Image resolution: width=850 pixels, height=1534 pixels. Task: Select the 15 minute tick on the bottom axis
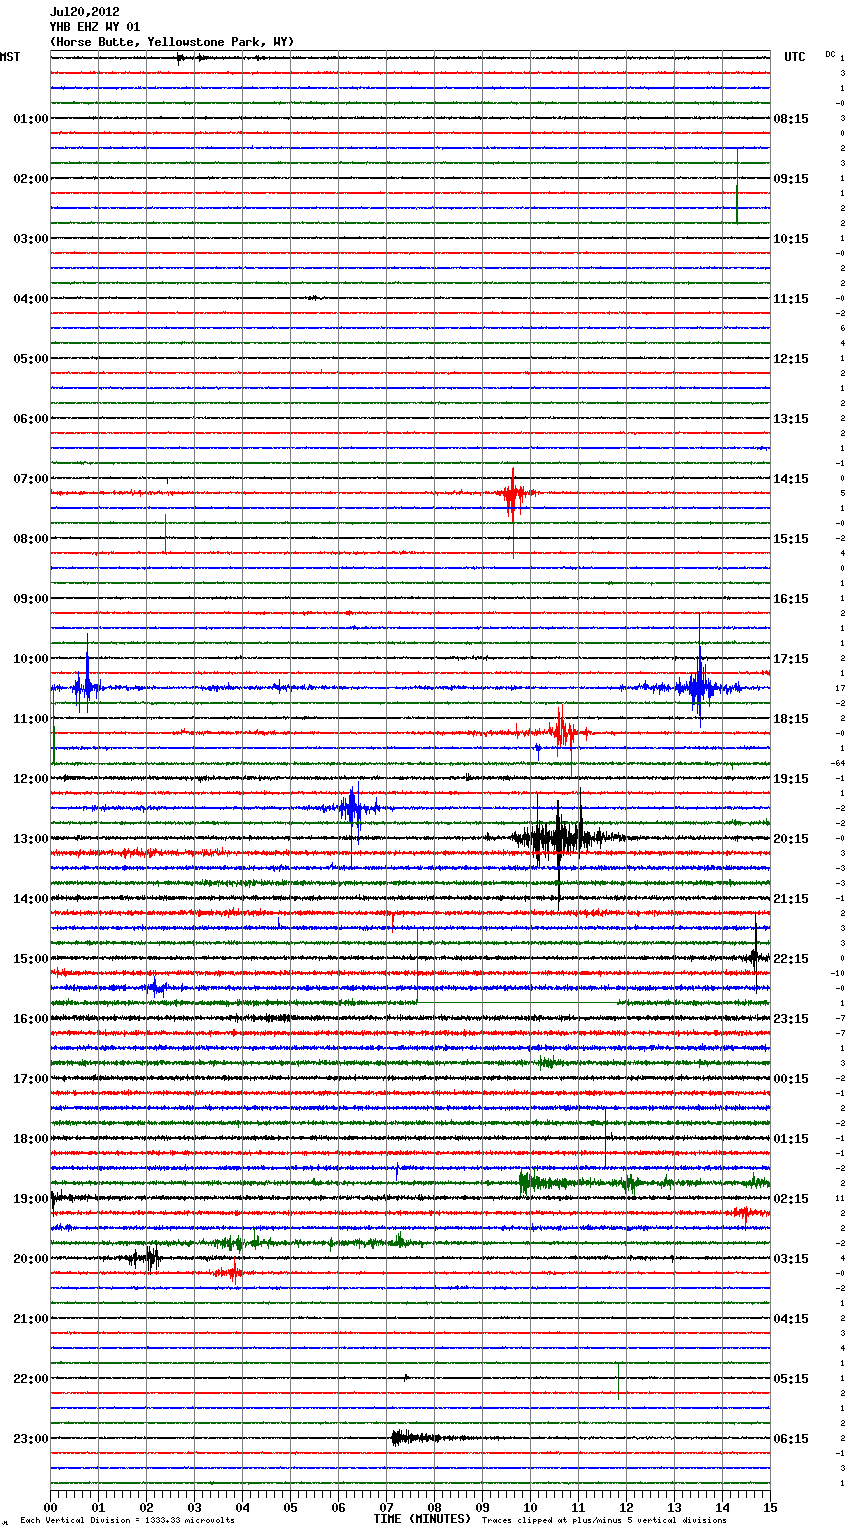[x=769, y=1507]
